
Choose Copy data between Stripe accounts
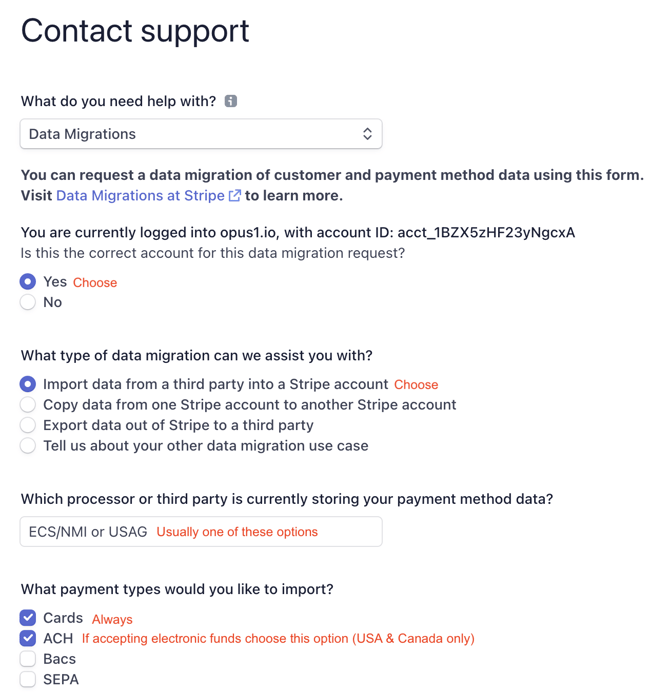coord(28,405)
